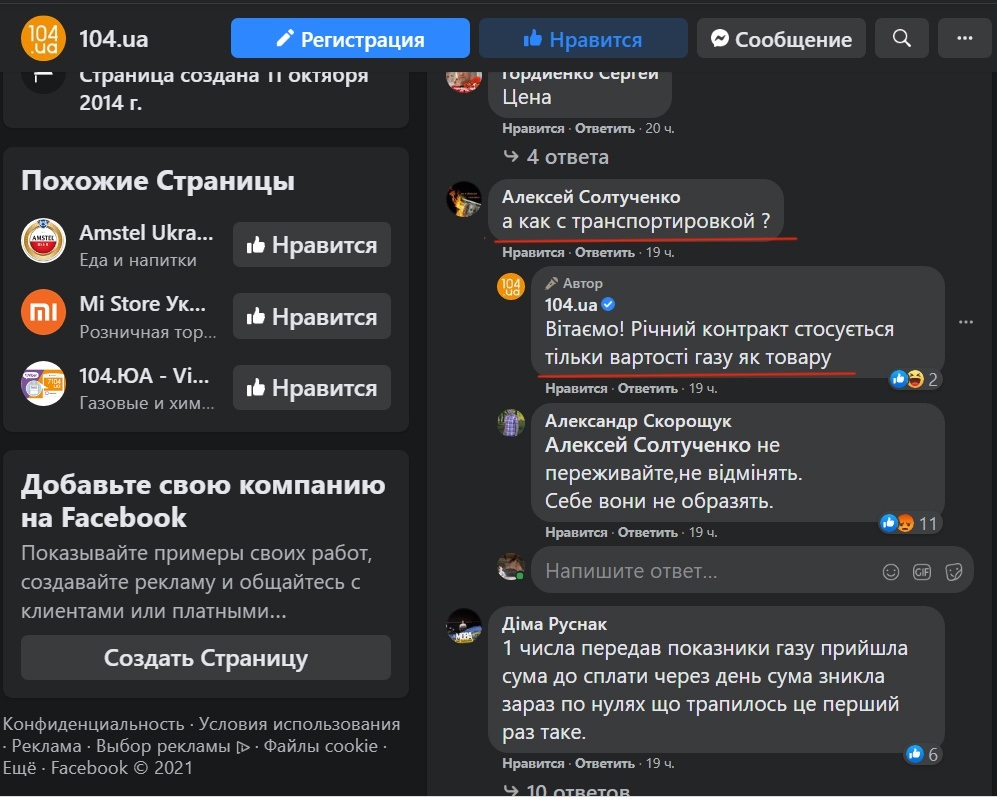
Task: Open Mi Store page avatar
Action: tap(43, 312)
